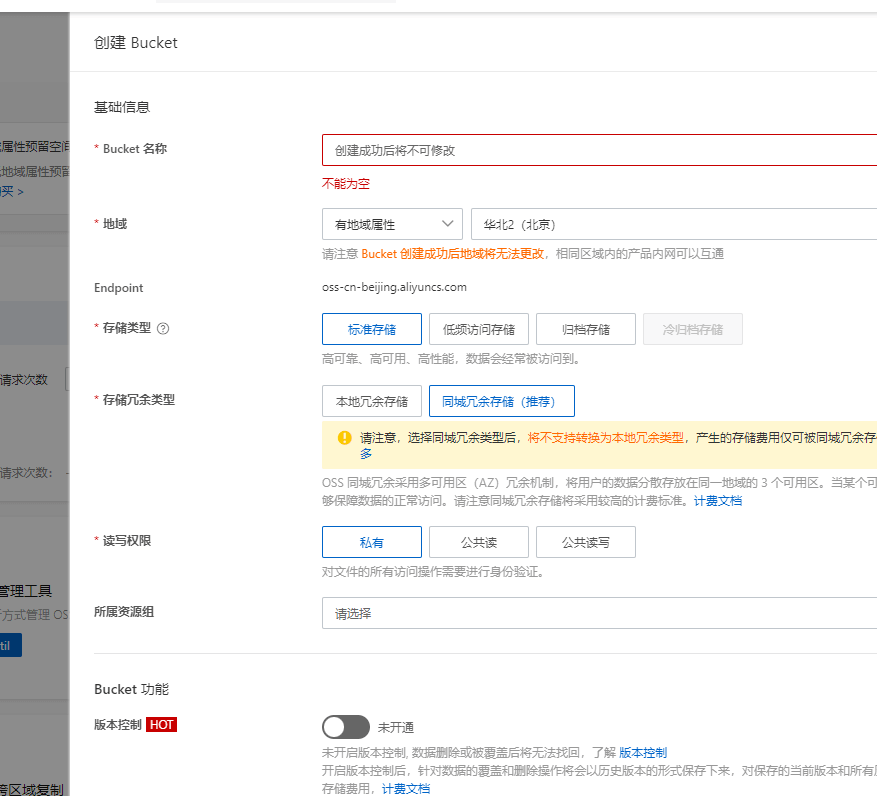
Task: Toggle the 版本控制 switch on
Action: click(x=346, y=727)
